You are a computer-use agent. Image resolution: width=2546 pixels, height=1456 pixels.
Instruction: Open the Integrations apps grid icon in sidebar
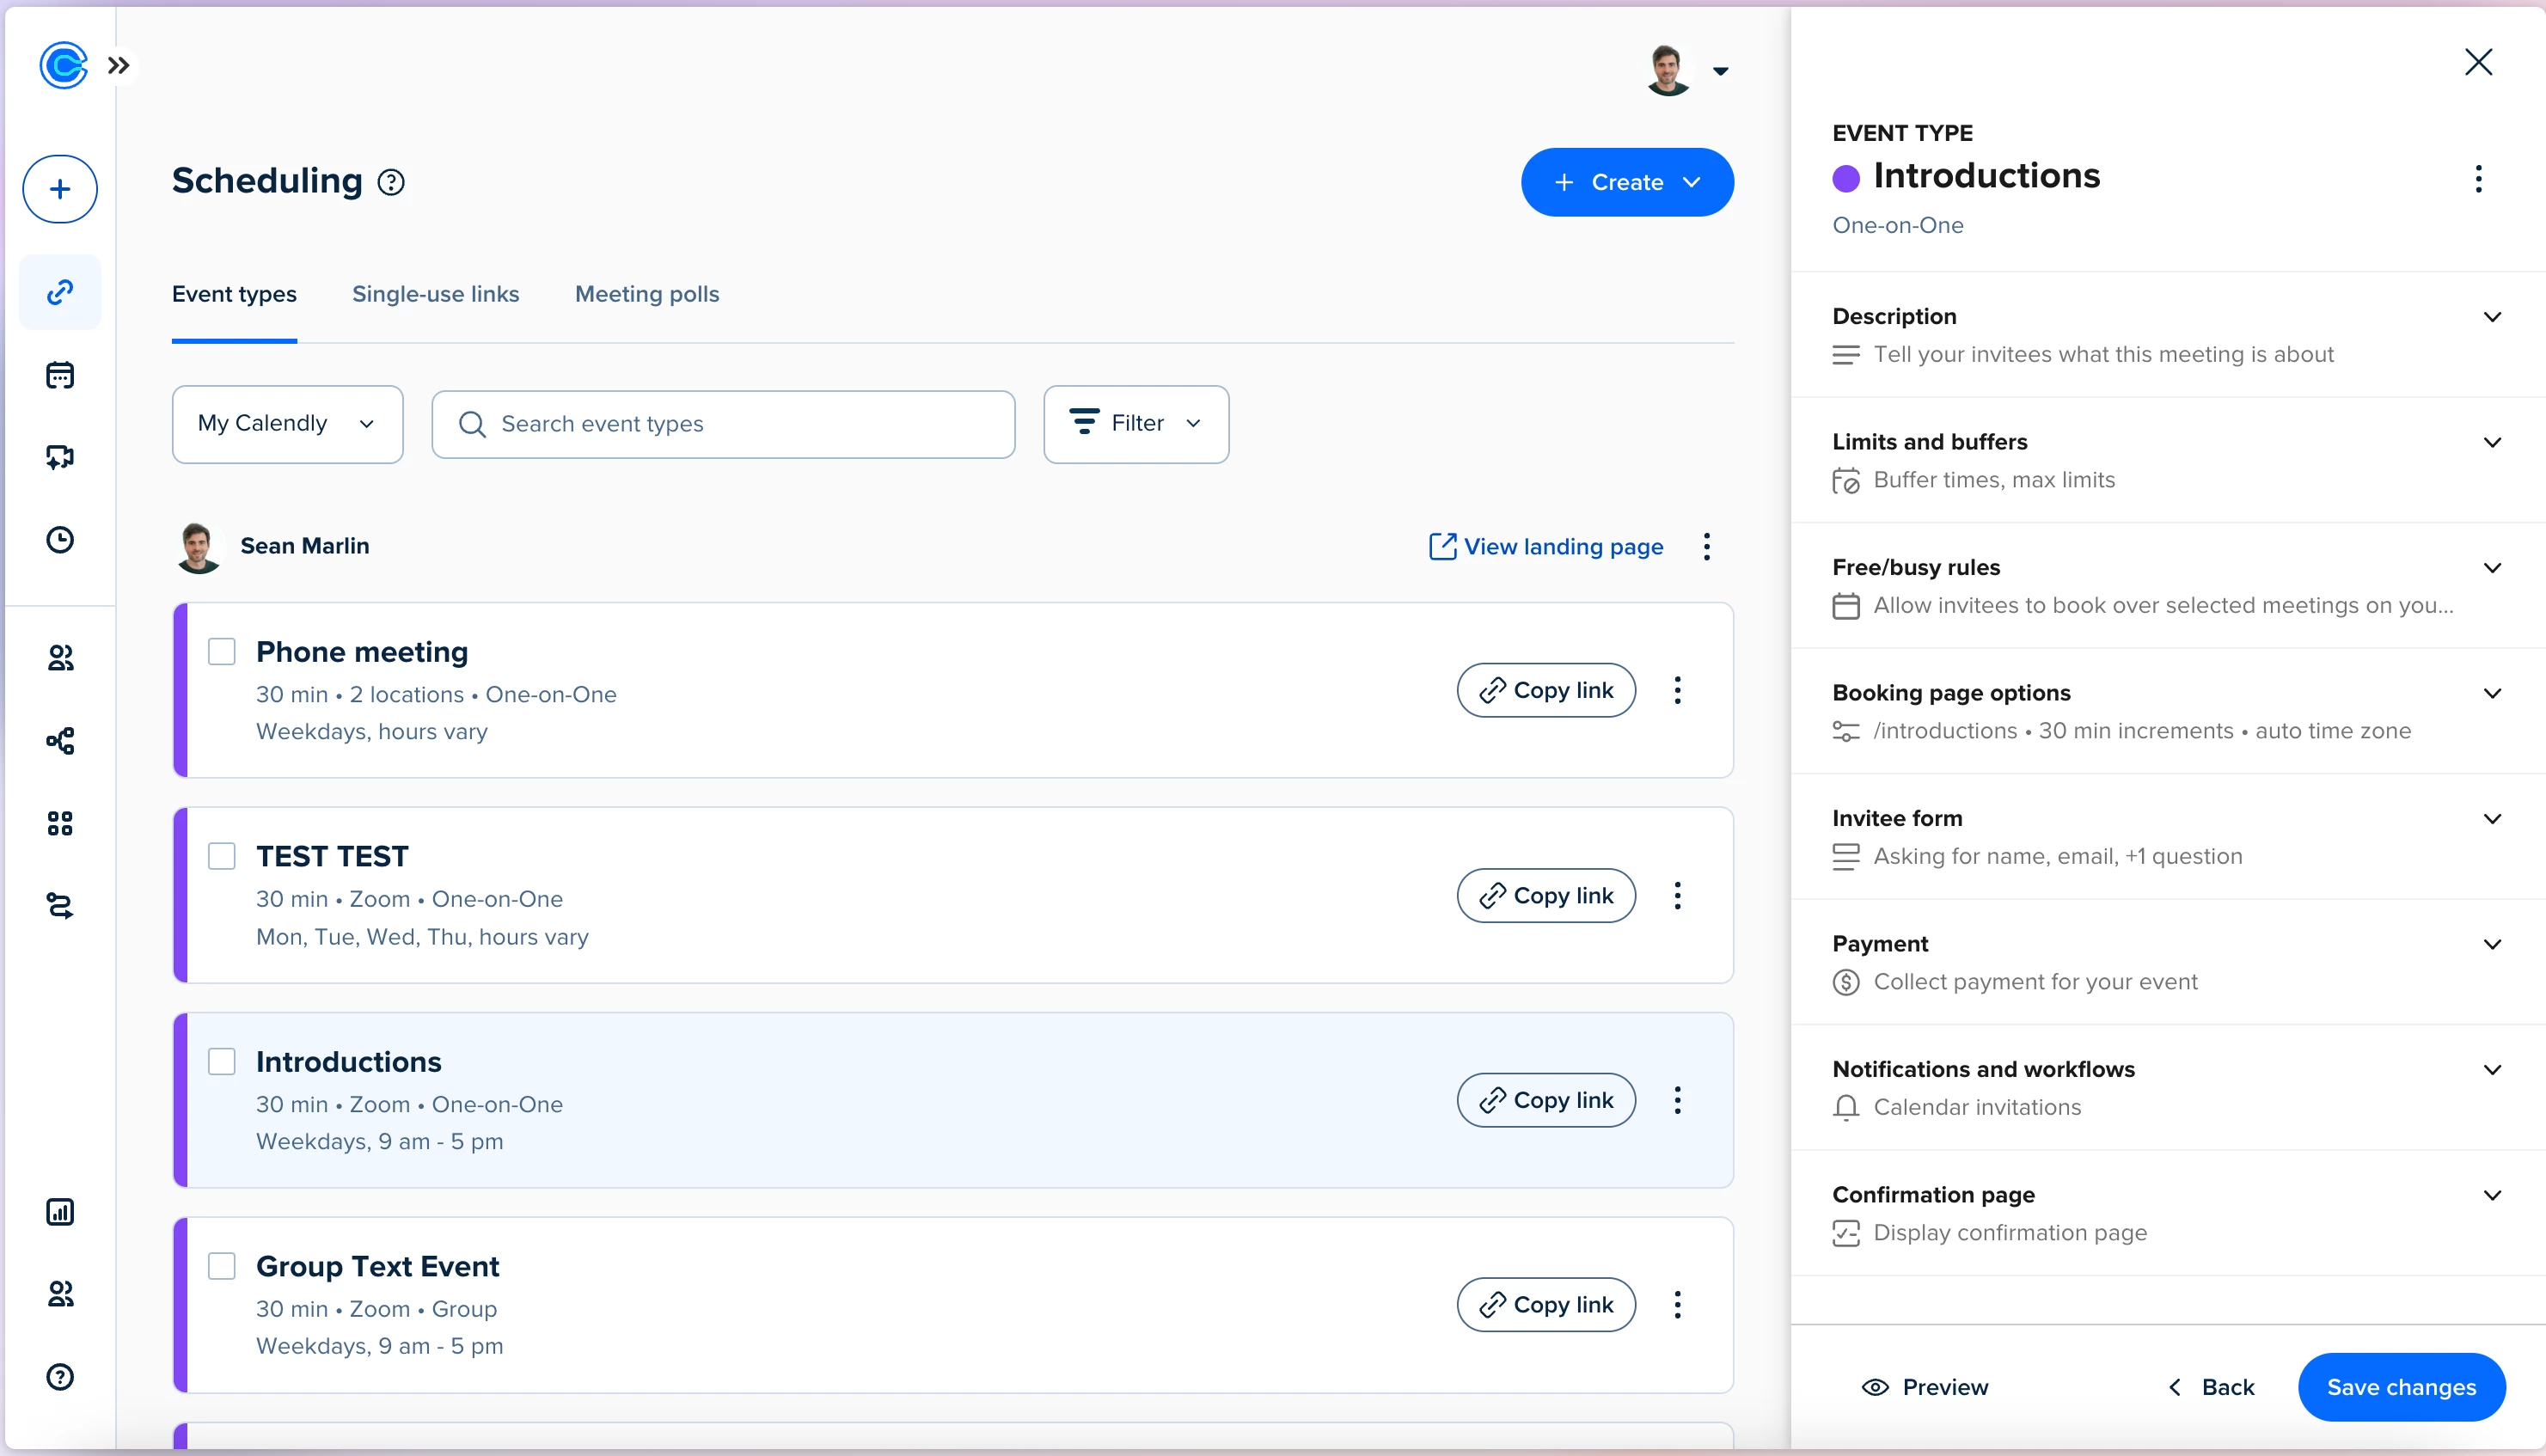(60, 823)
